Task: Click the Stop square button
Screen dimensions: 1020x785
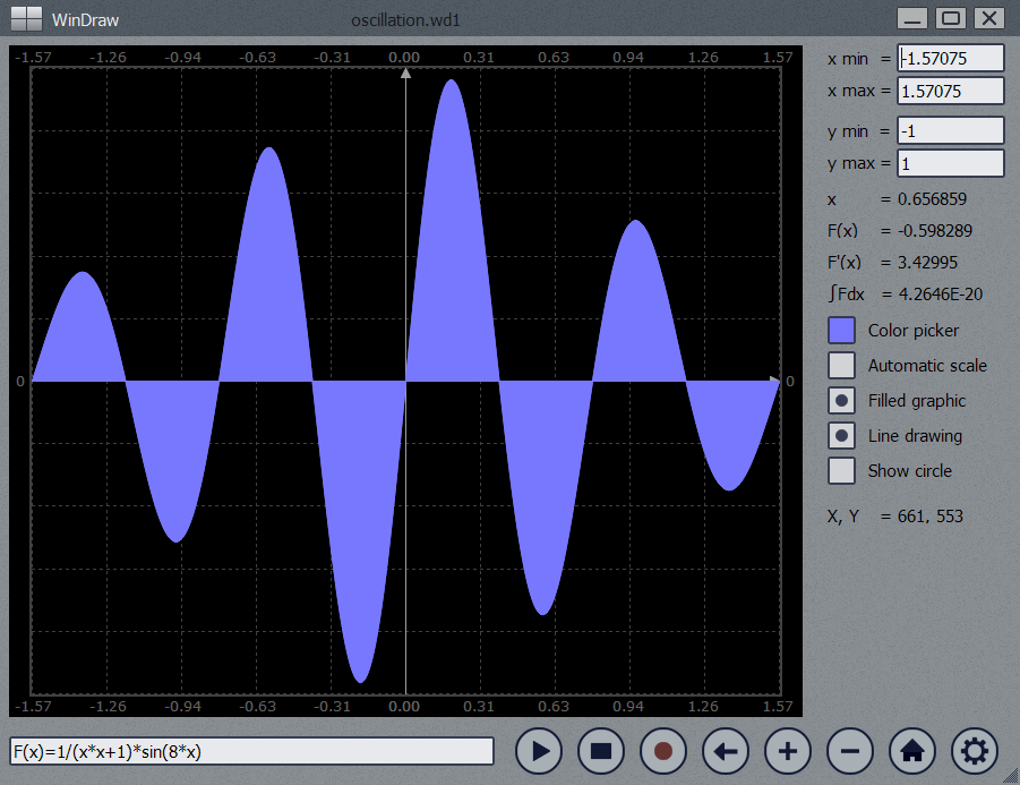Action: pos(601,751)
